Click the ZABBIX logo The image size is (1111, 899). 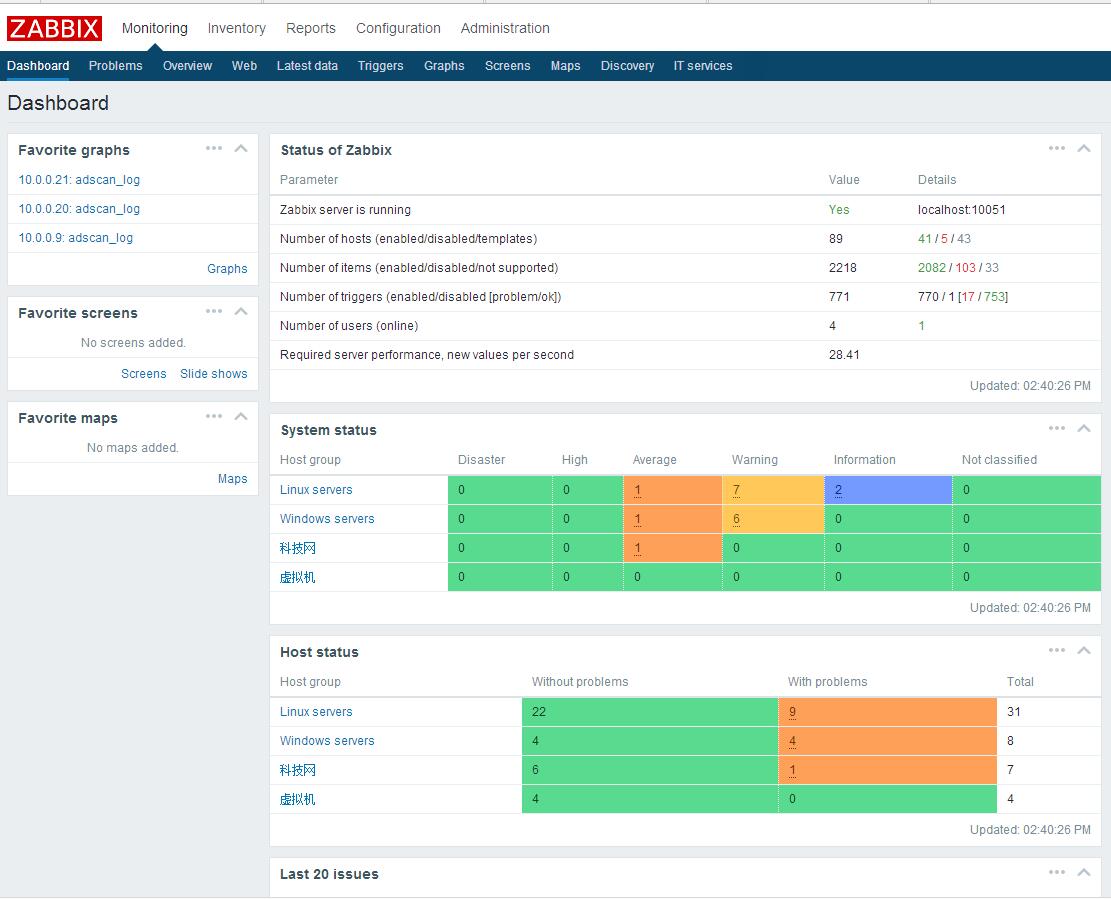coord(54,28)
